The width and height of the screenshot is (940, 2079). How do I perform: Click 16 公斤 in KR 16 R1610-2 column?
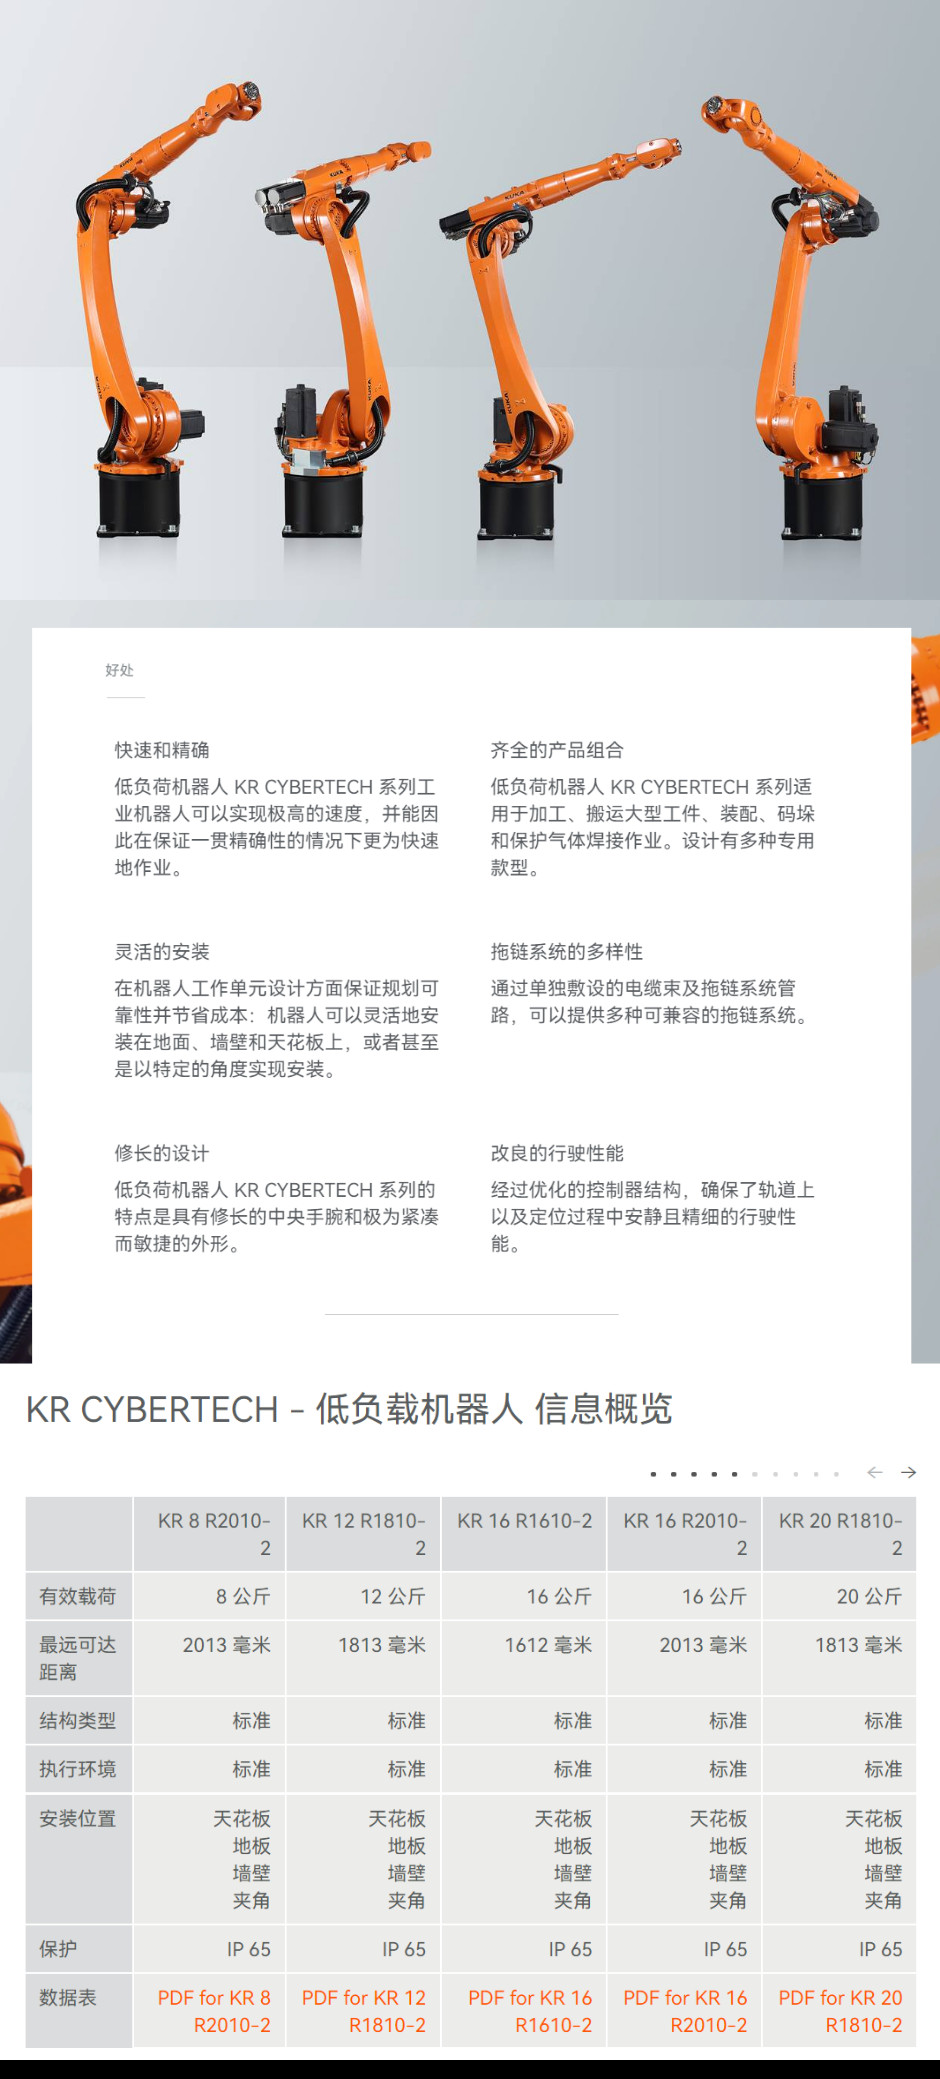point(559,1597)
